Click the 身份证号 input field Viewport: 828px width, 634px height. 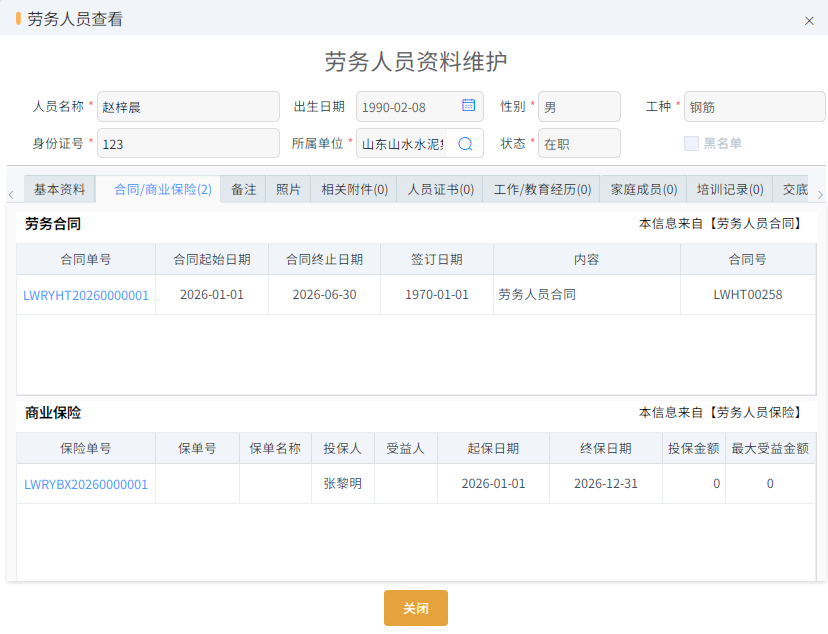coord(188,143)
